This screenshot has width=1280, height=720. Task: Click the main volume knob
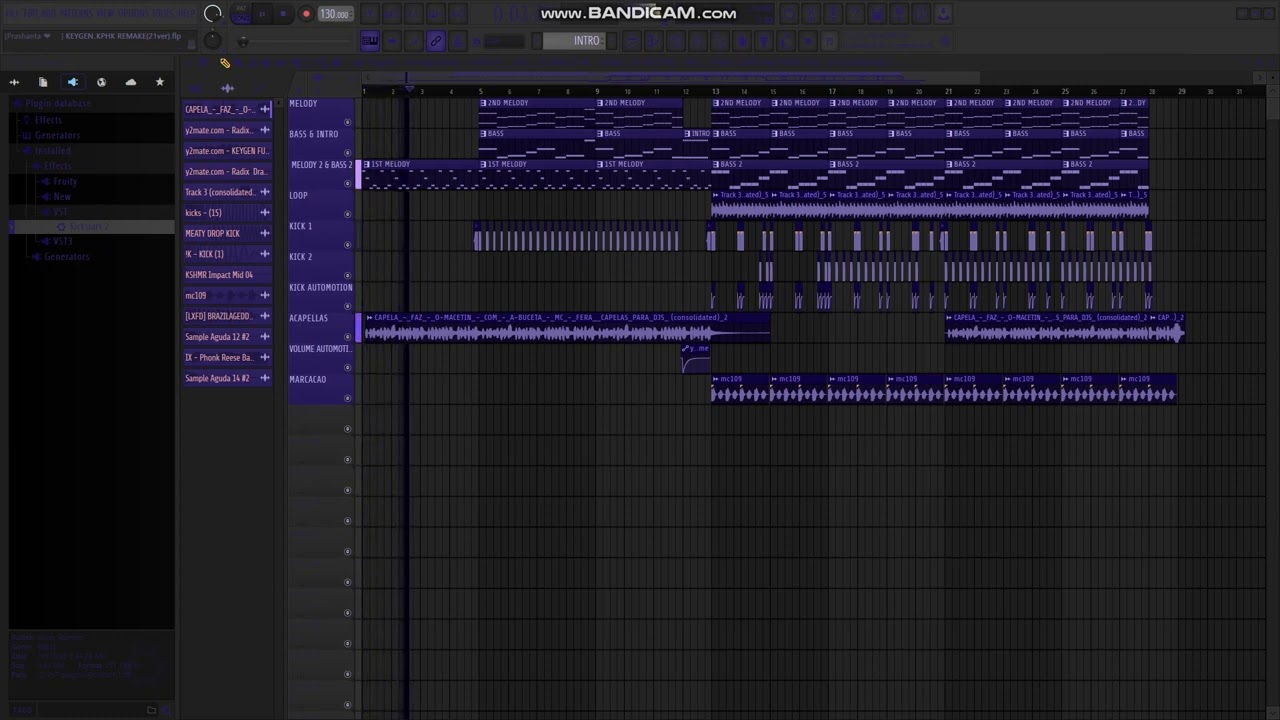(212, 14)
